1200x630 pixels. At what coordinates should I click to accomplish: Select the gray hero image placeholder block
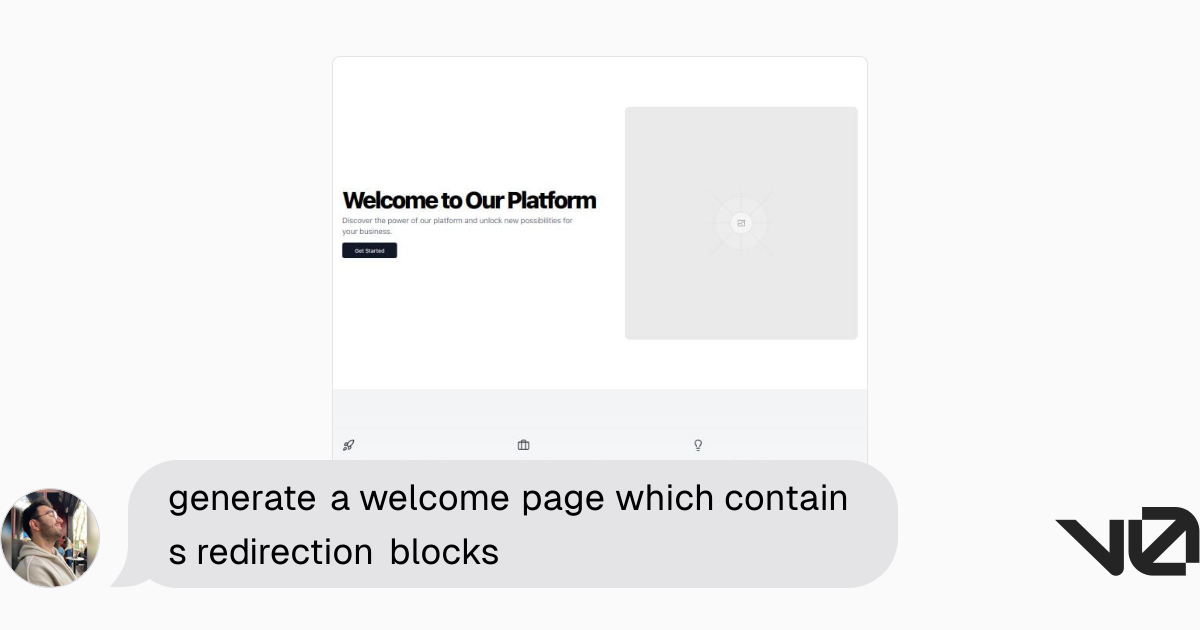click(741, 223)
